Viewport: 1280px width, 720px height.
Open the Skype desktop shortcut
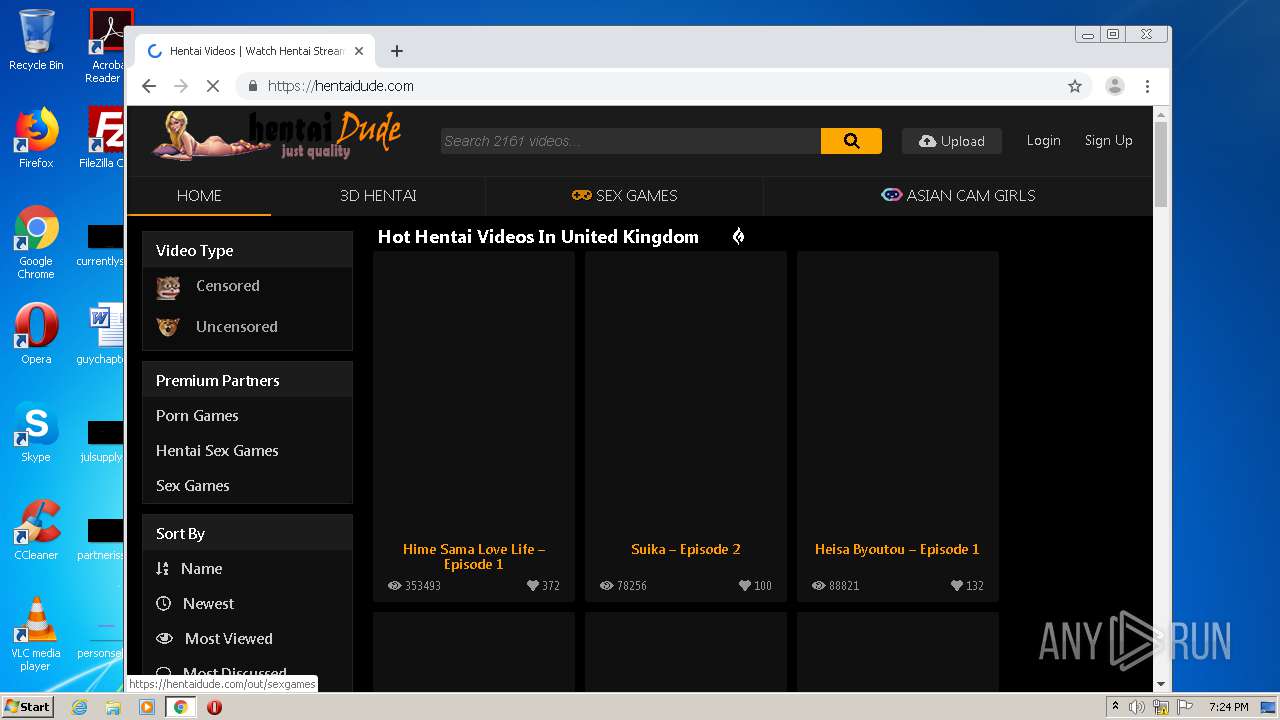click(36, 432)
